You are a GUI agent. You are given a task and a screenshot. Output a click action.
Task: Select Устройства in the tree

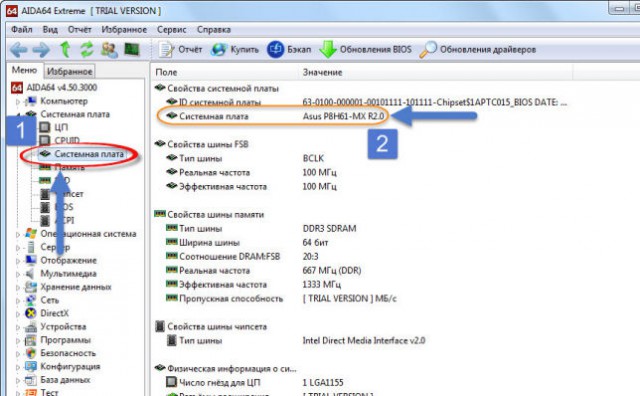[63, 327]
